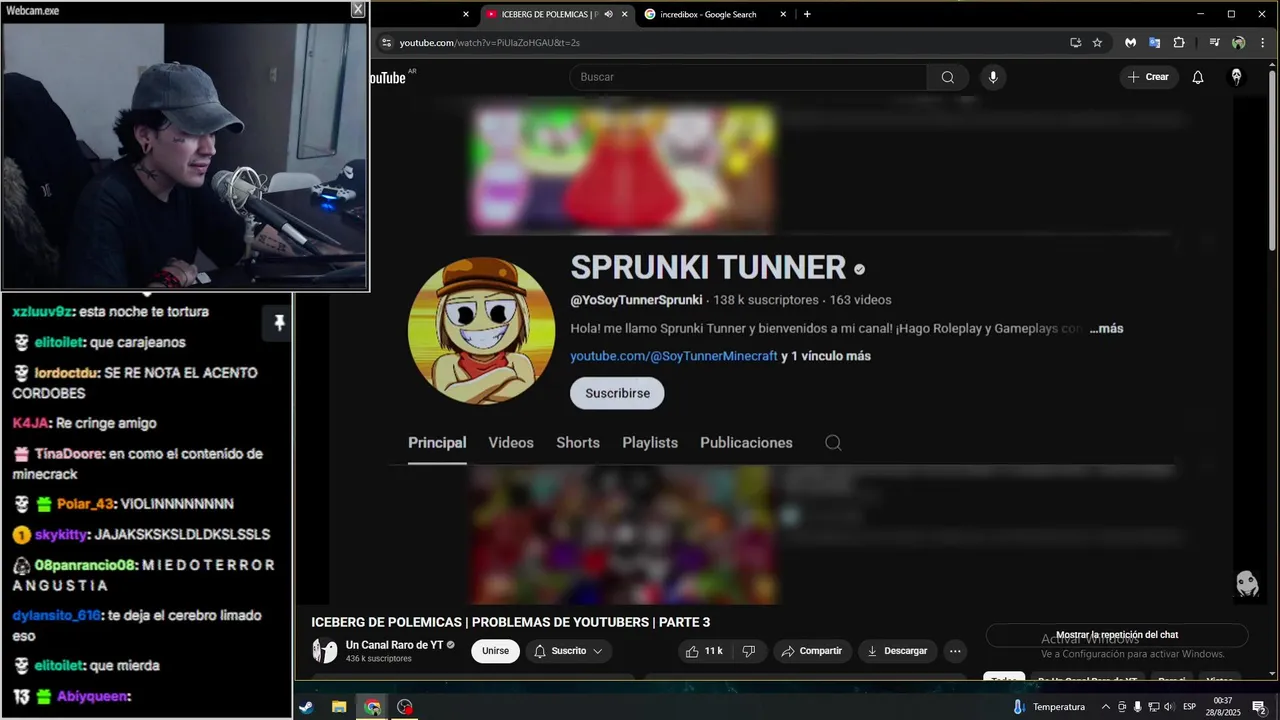Click chat username xzluuv9z
Viewport: 1280px width, 720px height.
click(42, 312)
